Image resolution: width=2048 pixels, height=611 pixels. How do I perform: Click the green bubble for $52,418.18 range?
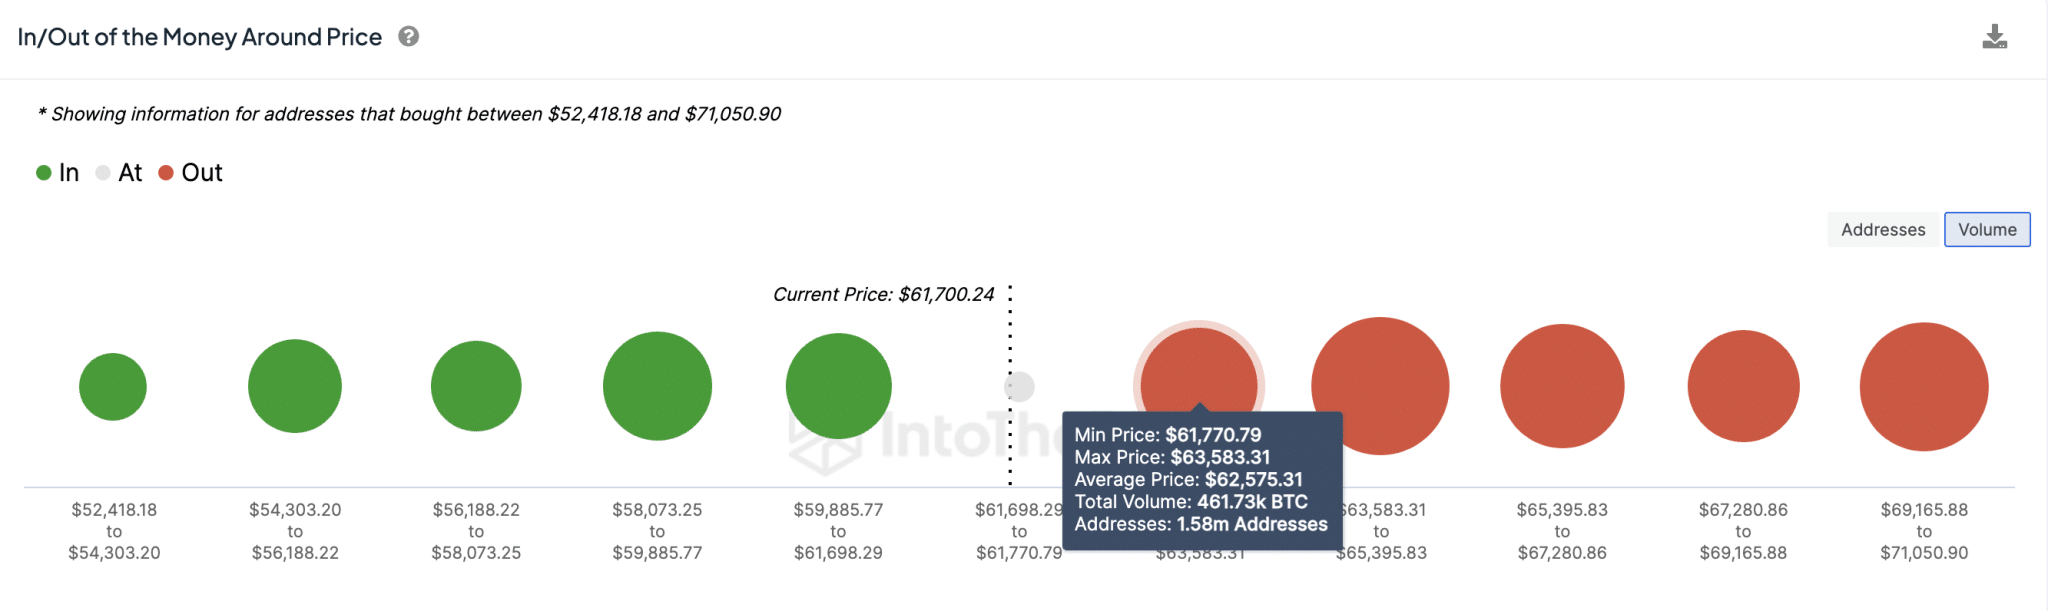point(113,386)
